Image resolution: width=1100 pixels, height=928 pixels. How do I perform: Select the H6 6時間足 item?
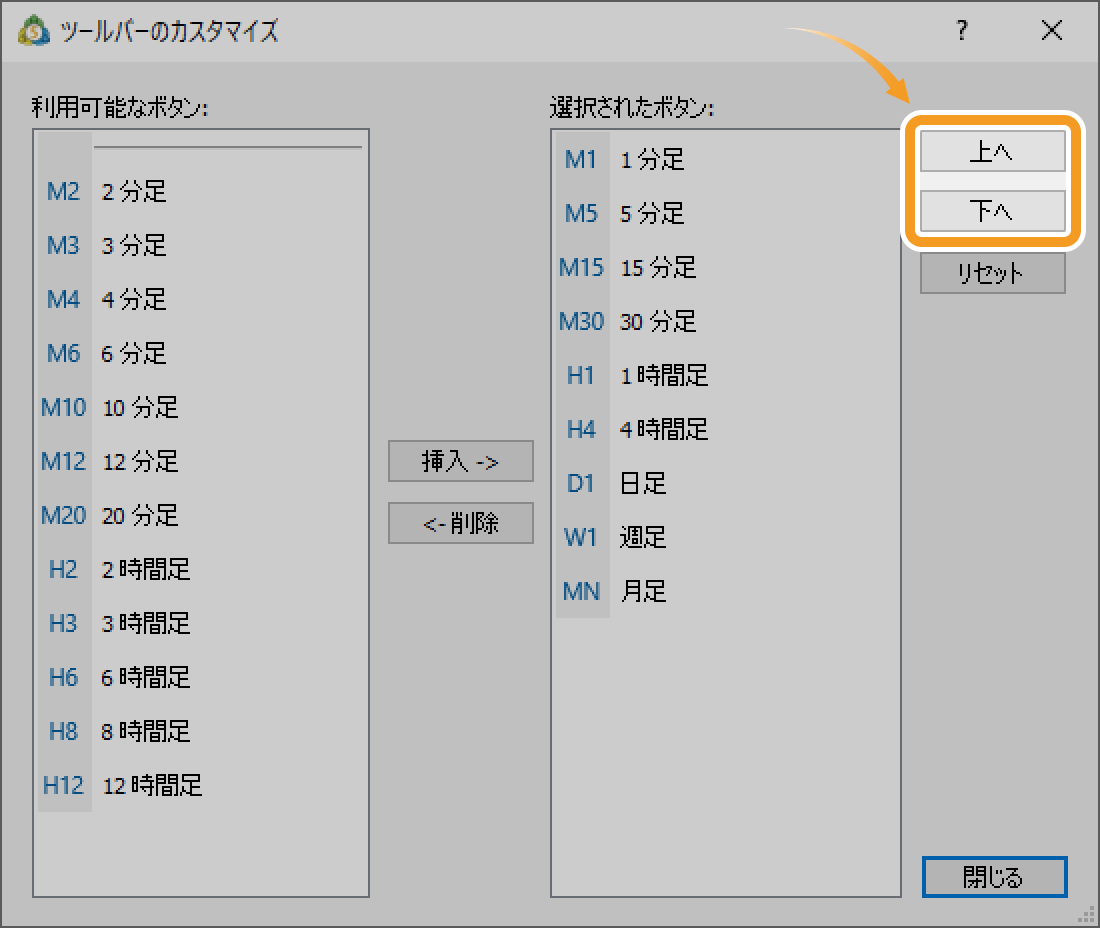pos(201,678)
